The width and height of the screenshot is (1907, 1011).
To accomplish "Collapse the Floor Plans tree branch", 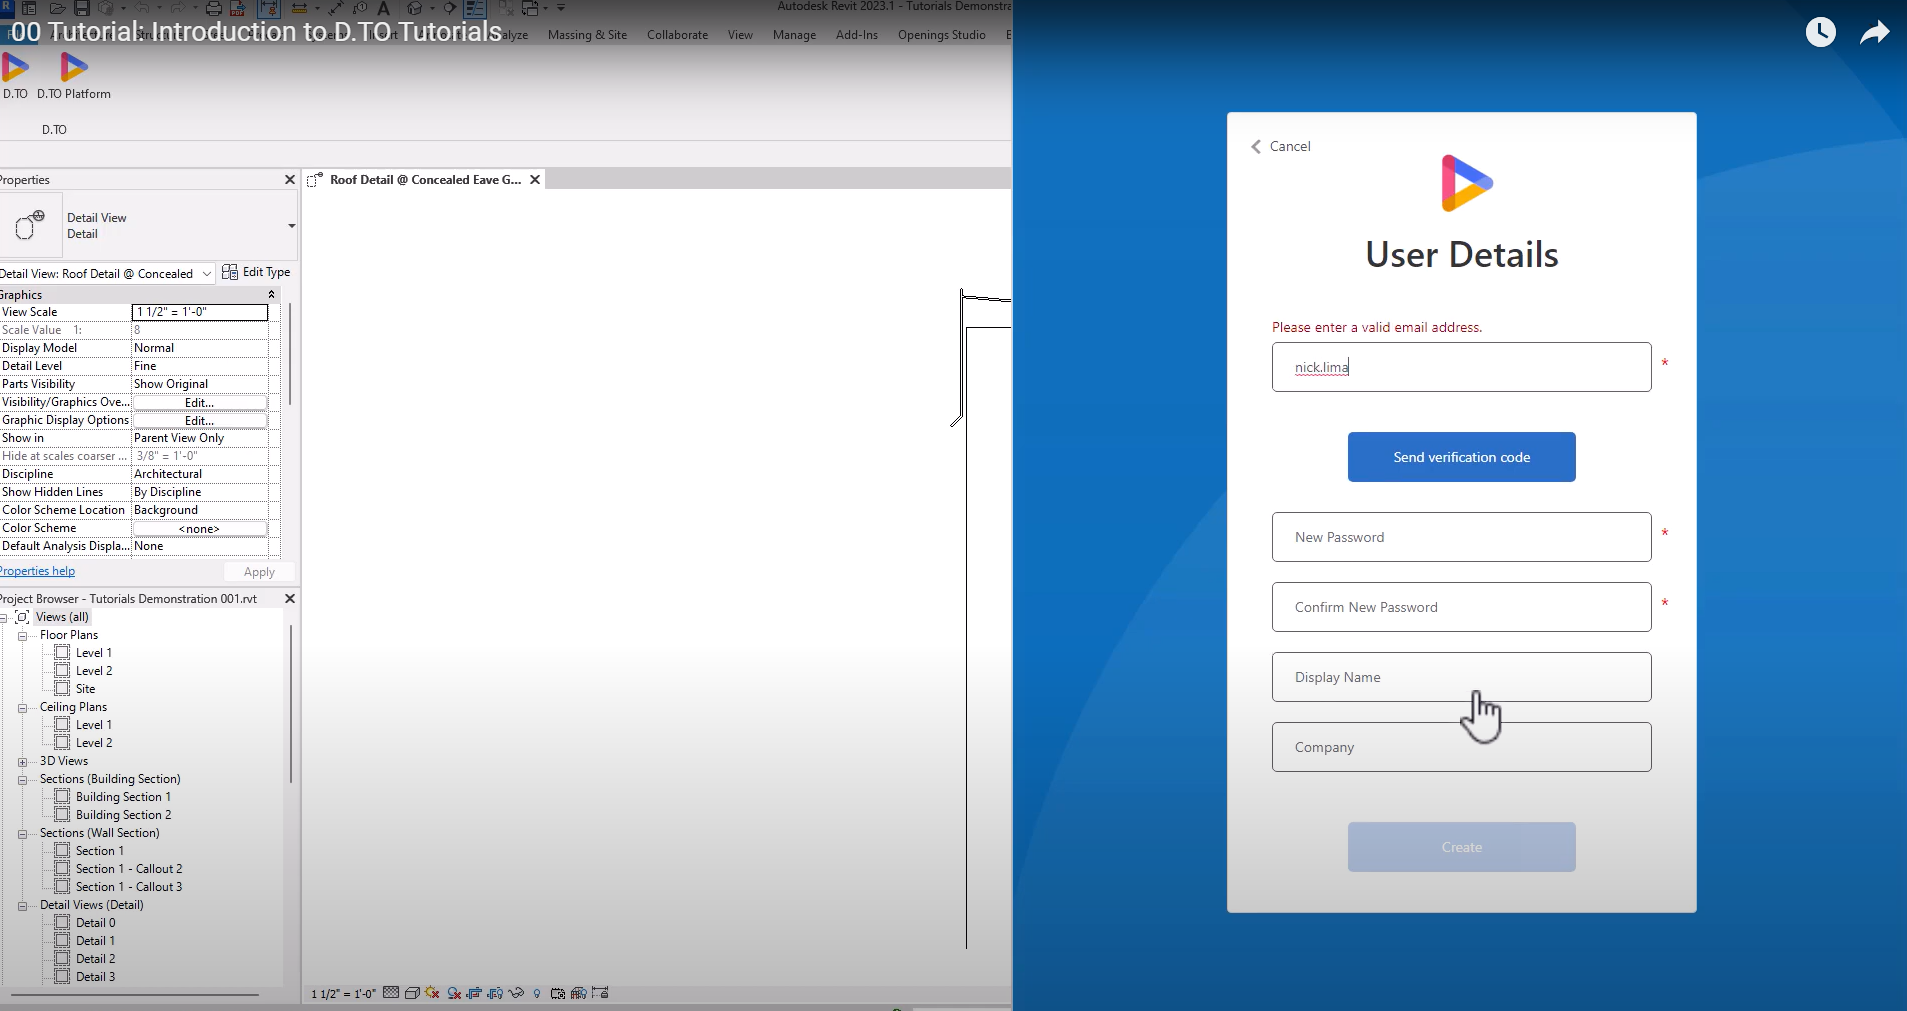I will coord(22,634).
